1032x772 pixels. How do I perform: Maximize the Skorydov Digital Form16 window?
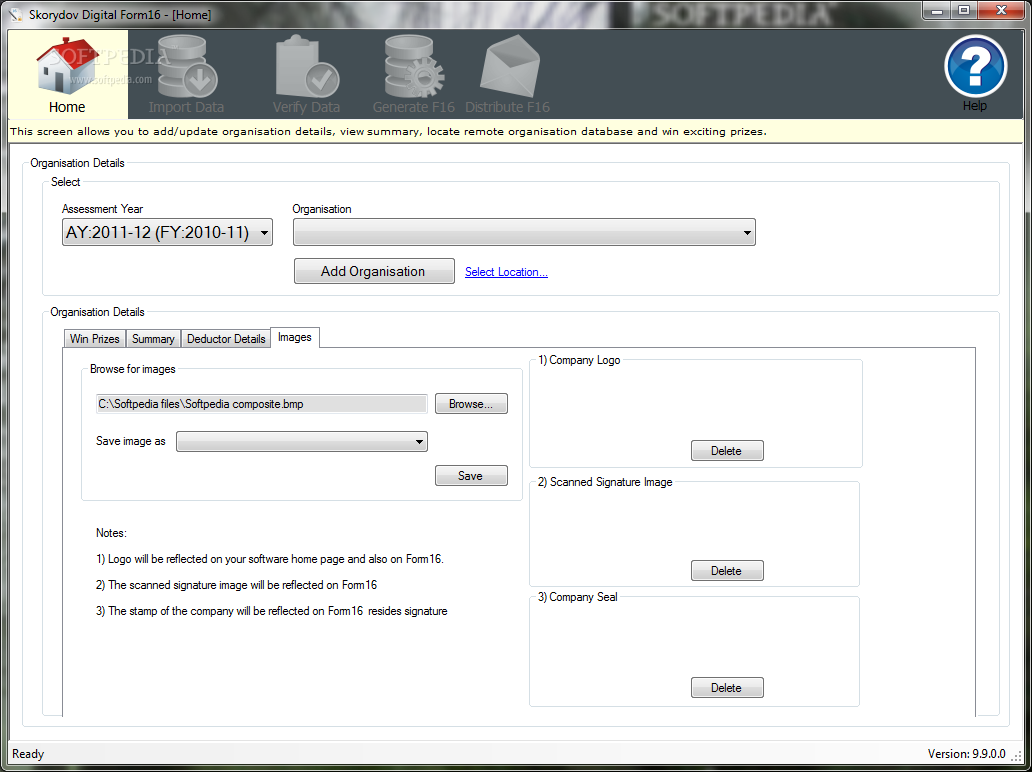pos(964,11)
